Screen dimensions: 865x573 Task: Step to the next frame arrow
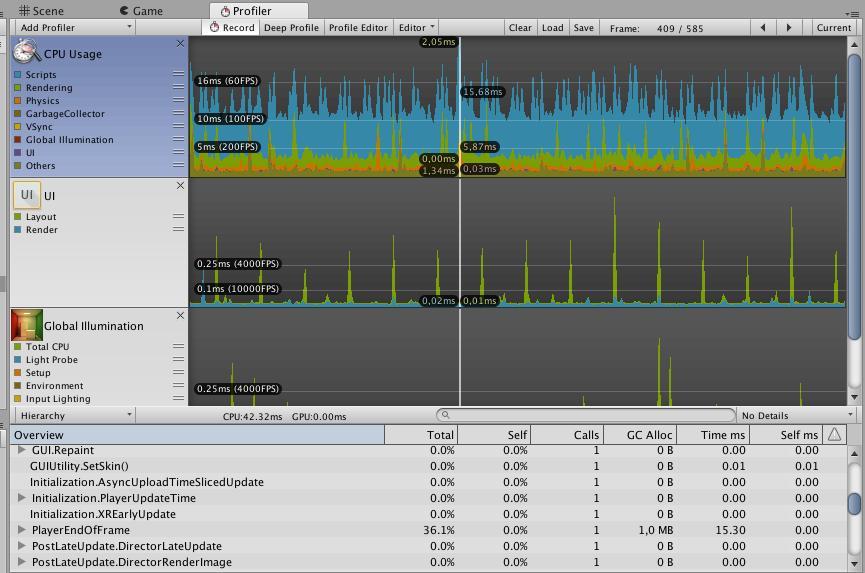pyautogui.click(x=789, y=28)
